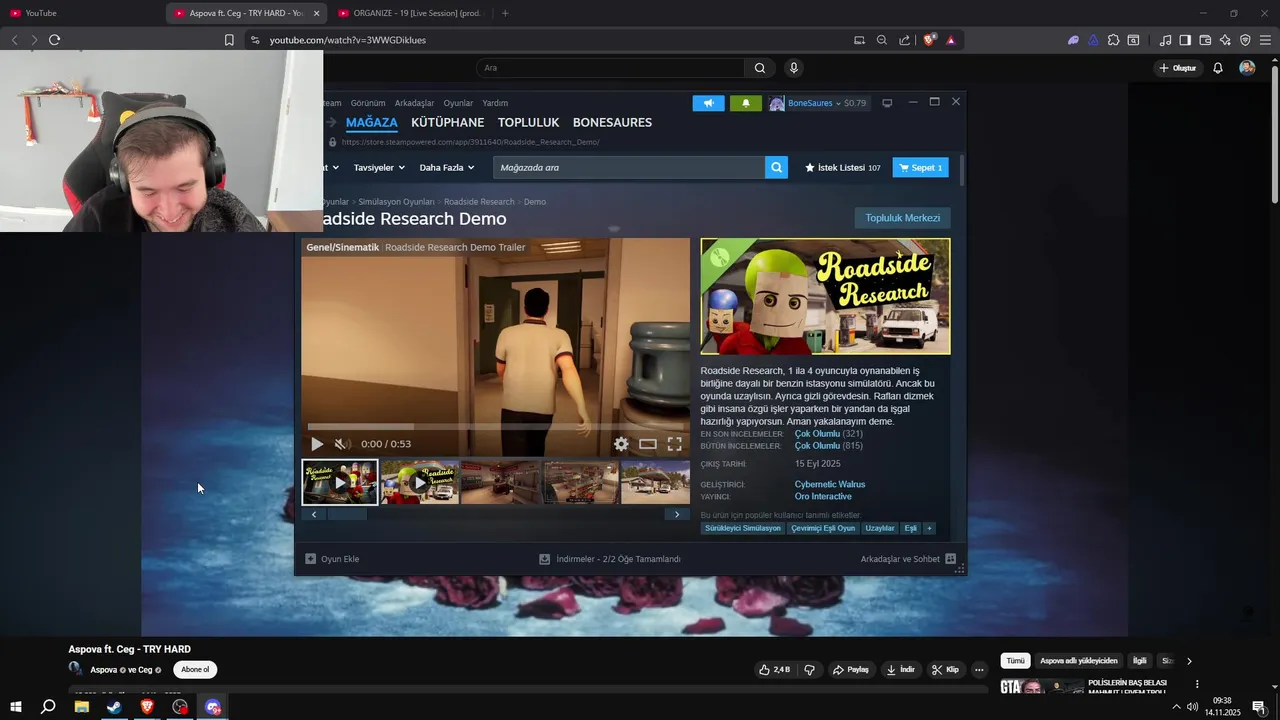Click Sürükleyici Simülasyon tag
The image size is (1280, 720).
[743, 528]
